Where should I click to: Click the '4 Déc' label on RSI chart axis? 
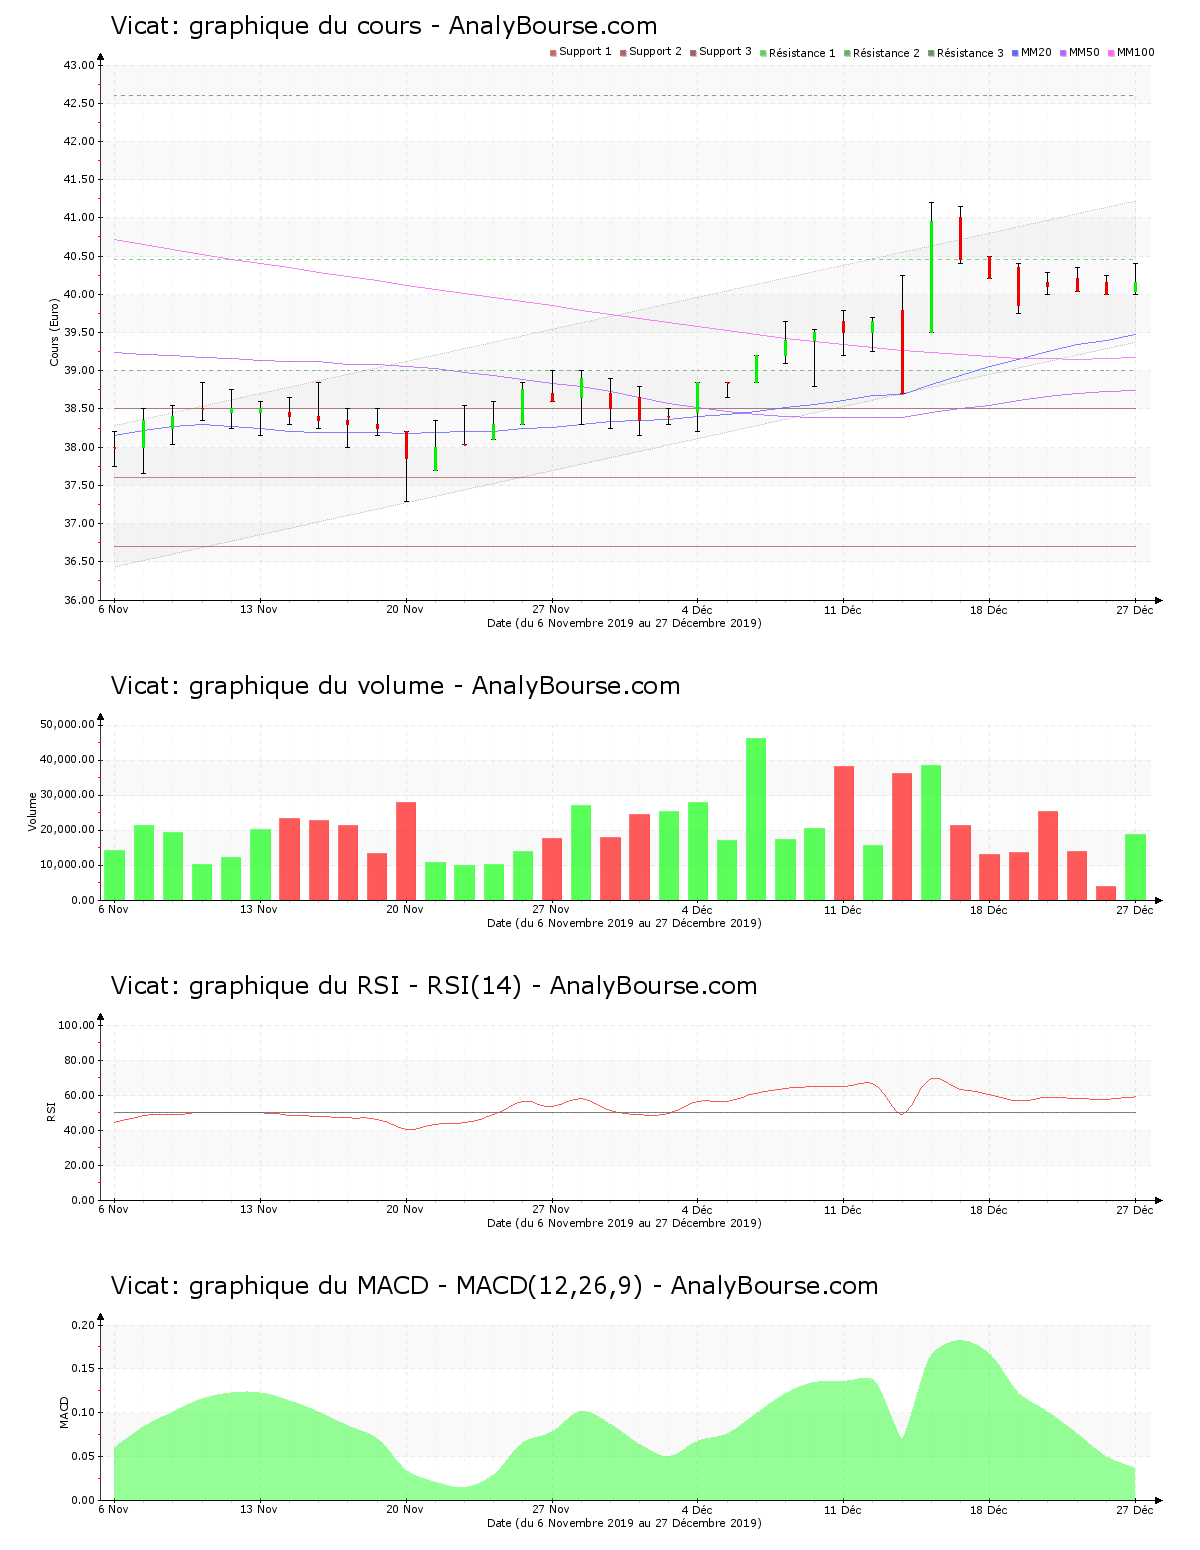tap(697, 1209)
